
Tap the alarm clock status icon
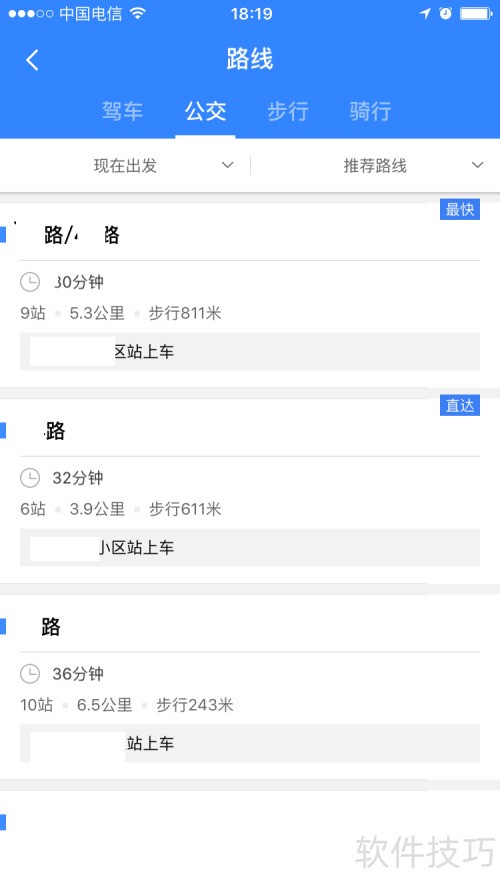[x=446, y=14]
